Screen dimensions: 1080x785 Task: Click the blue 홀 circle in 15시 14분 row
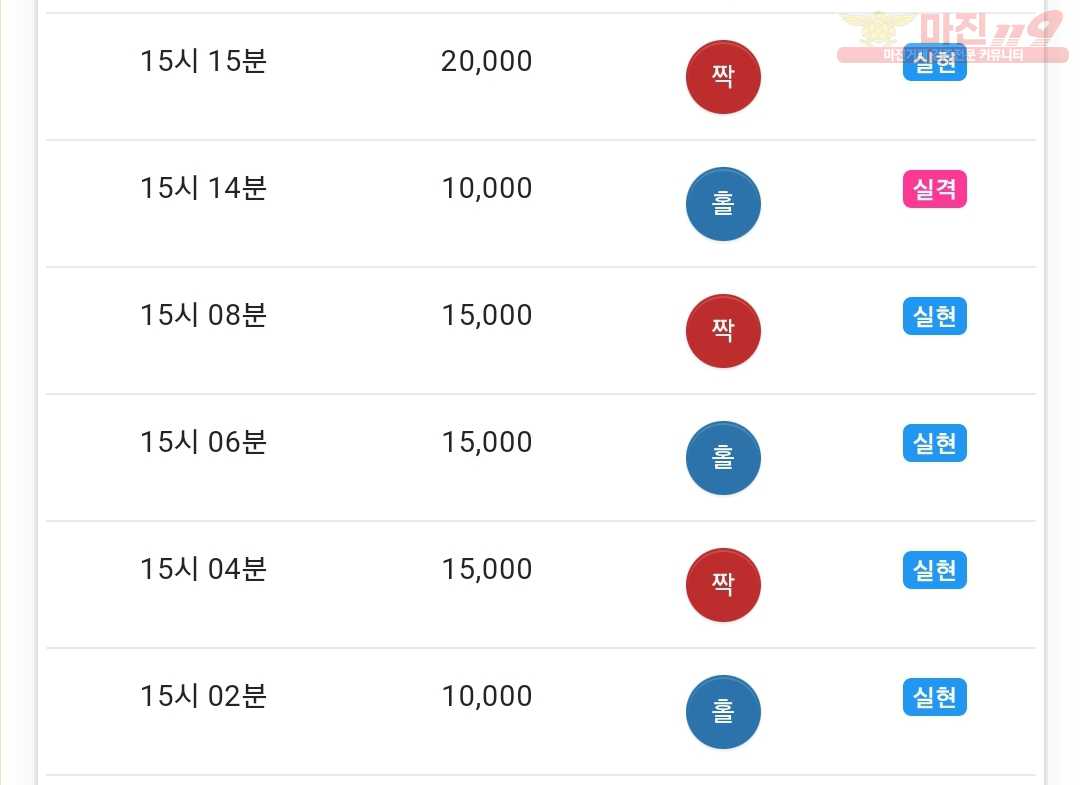[x=723, y=204]
